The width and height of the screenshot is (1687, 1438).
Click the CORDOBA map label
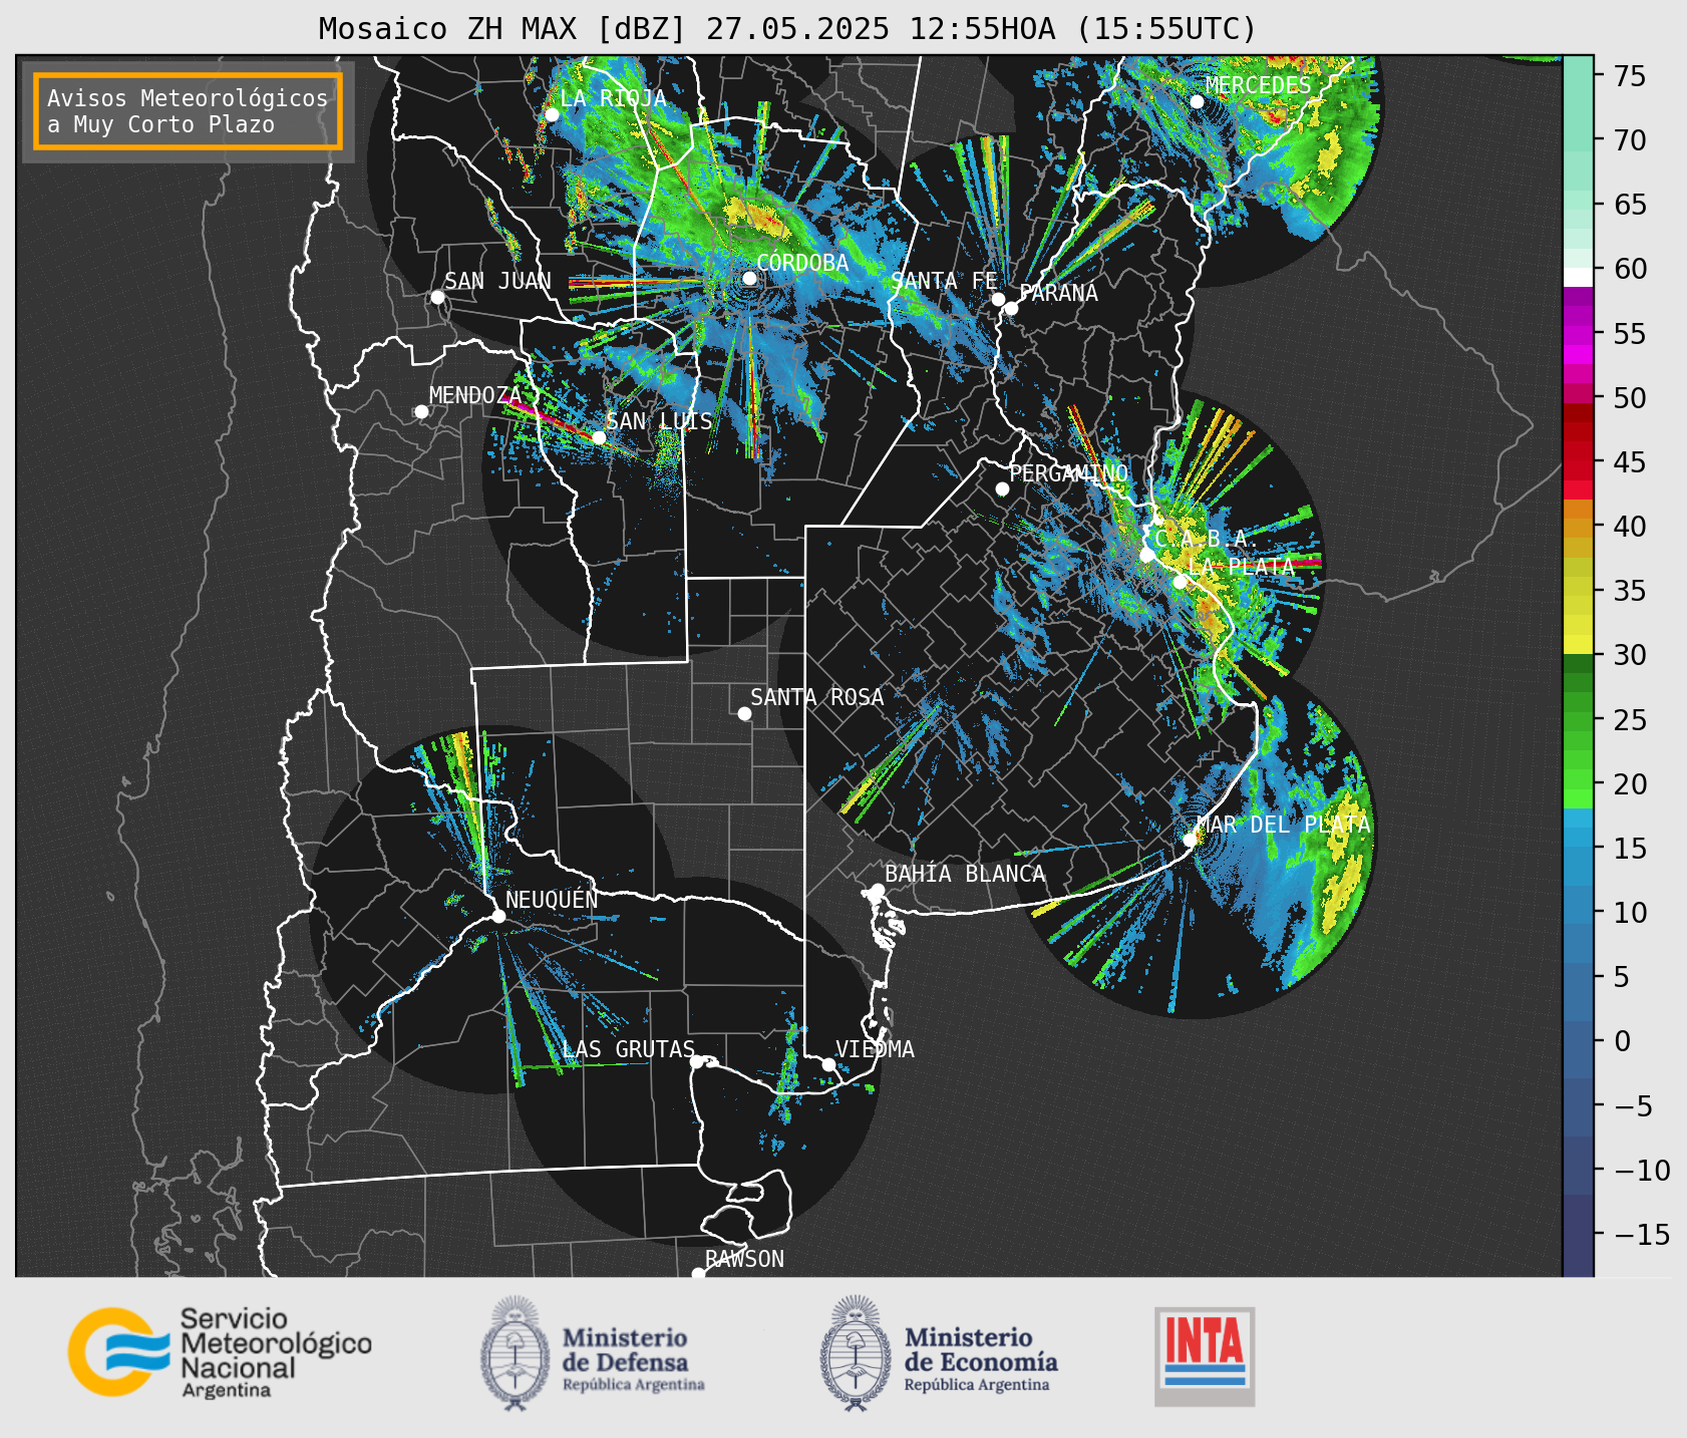pyautogui.click(x=802, y=263)
